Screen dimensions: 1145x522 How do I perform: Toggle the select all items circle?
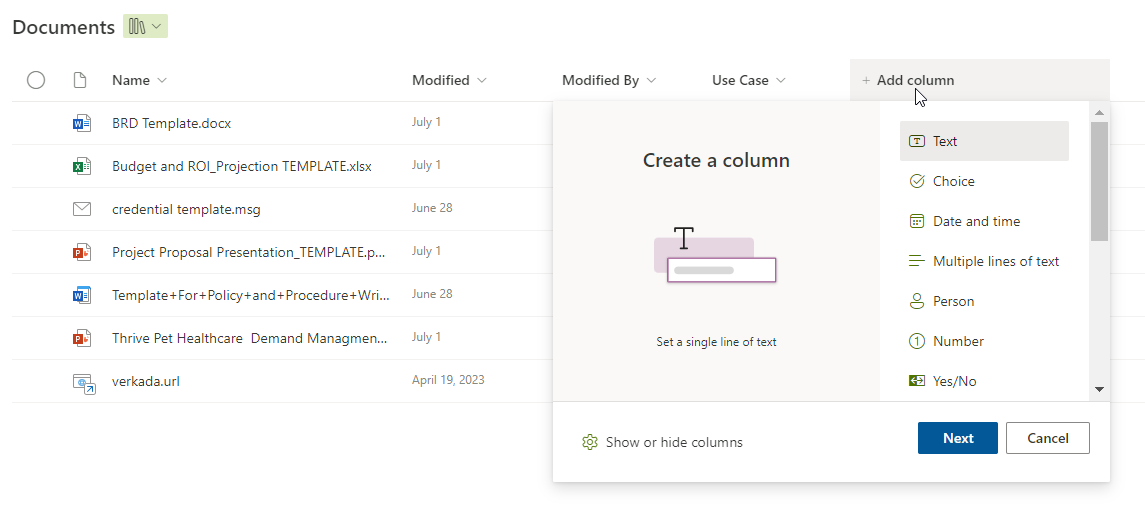[36, 80]
